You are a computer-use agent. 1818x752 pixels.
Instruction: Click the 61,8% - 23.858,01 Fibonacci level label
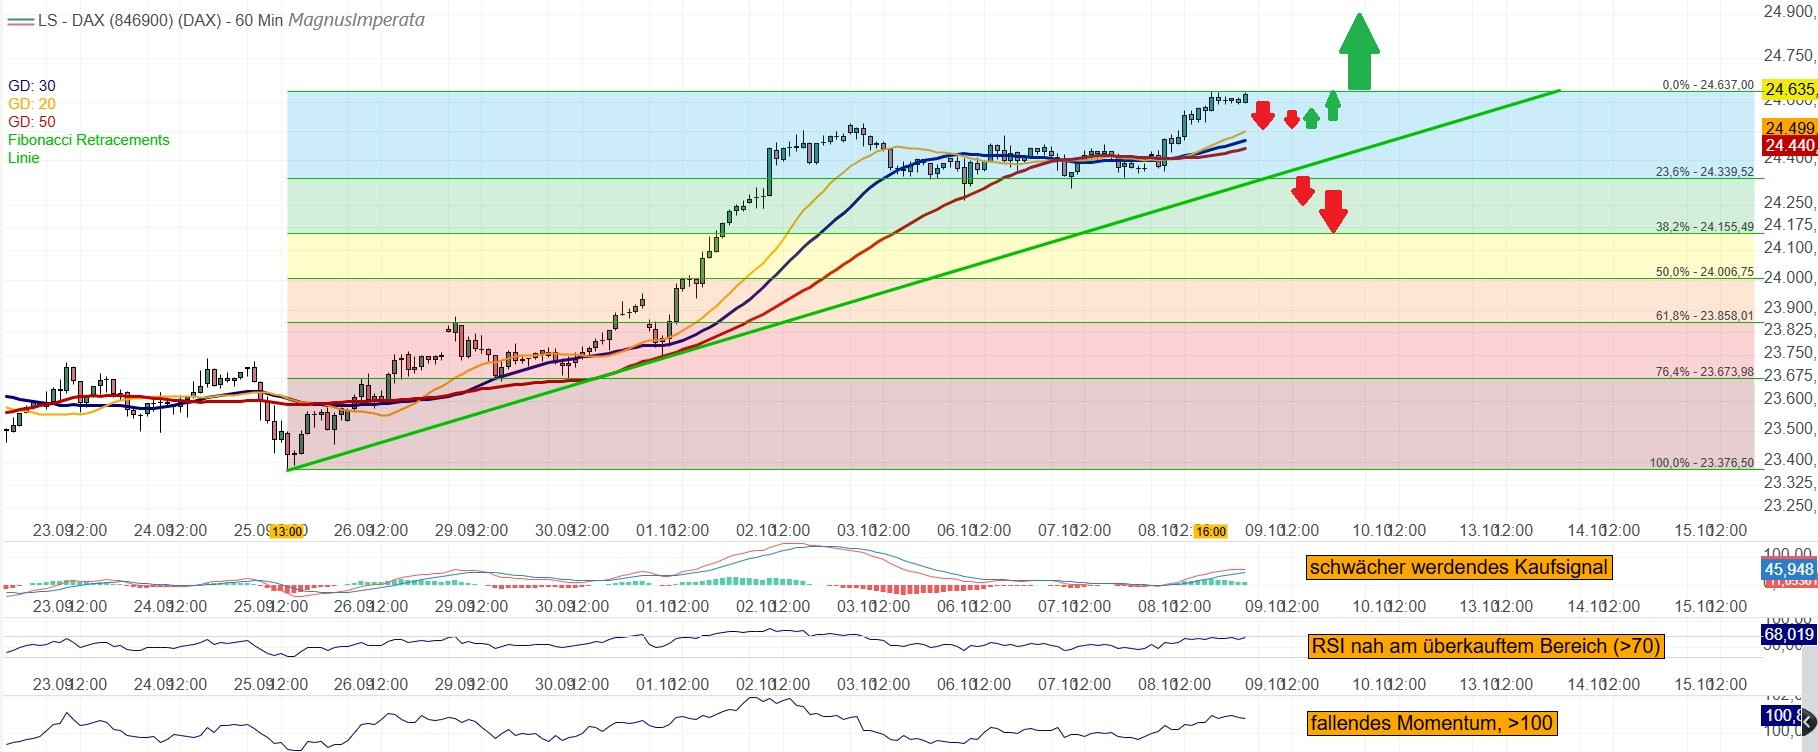click(x=1704, y=316)
